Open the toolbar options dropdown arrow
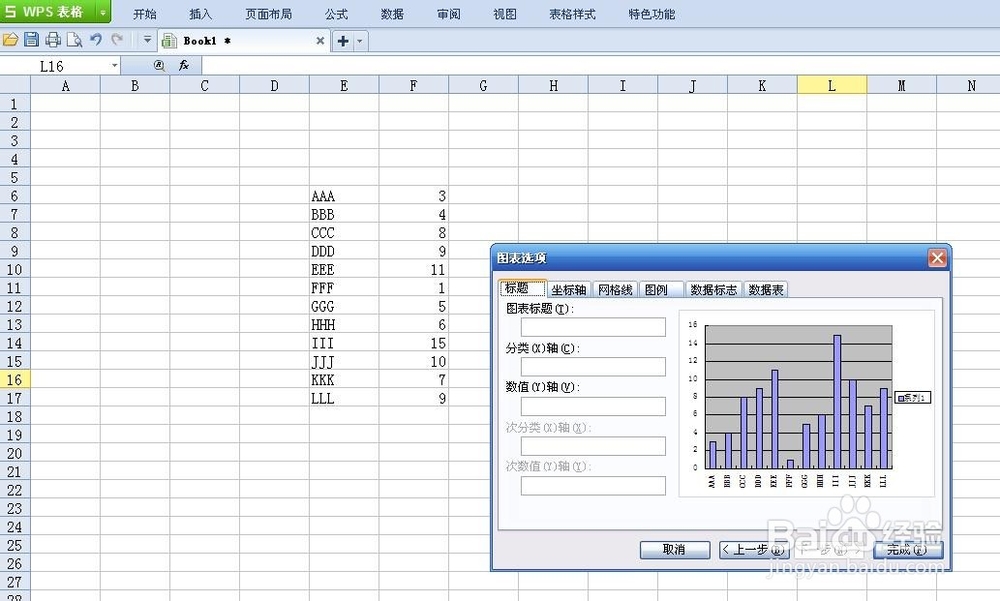Viewport: 1000px width, 601px height. pos(146,40)
